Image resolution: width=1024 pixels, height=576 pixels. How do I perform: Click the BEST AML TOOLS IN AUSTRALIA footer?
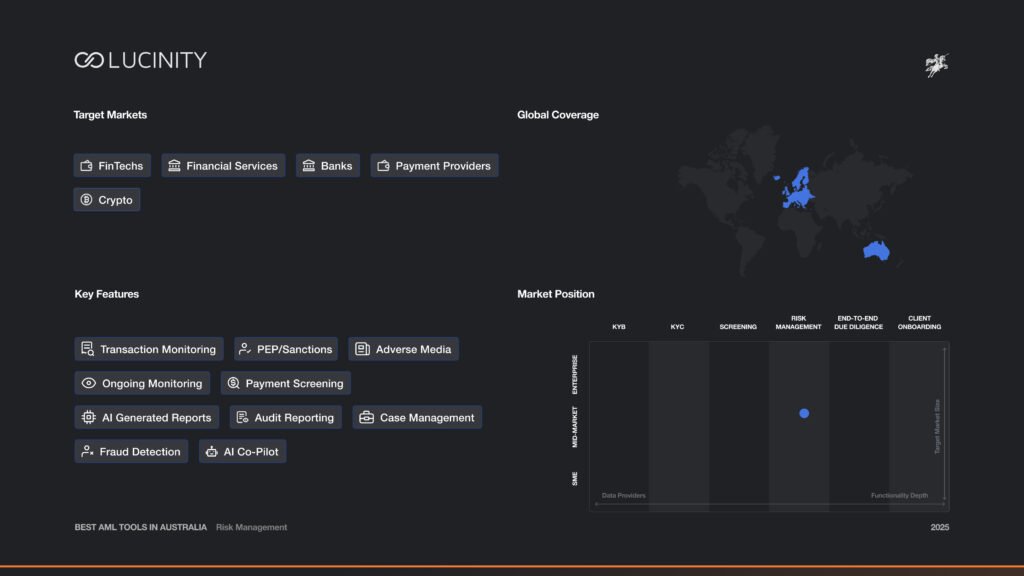tap(140, 527)
